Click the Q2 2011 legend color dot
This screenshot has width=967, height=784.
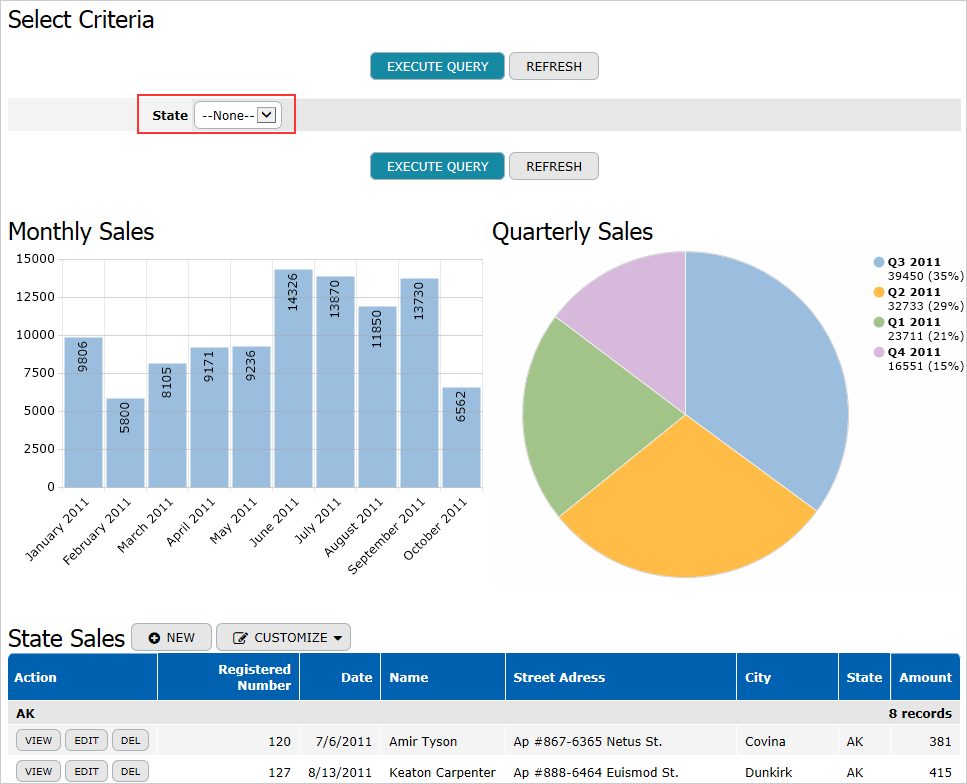(879, 292)
